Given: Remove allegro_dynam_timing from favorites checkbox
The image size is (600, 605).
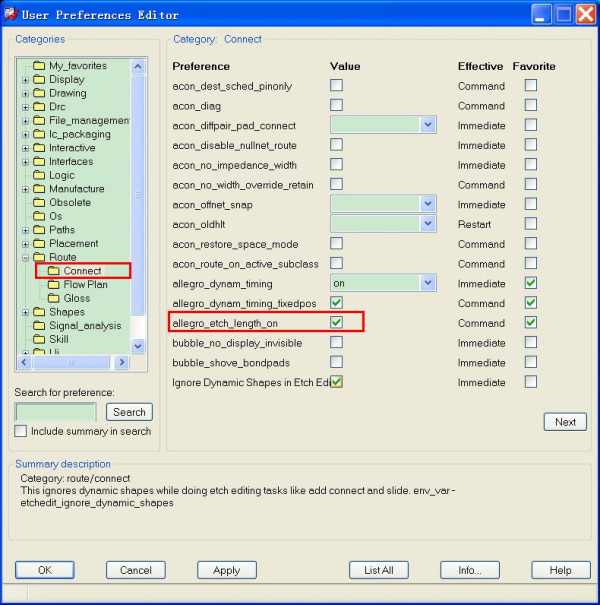Looking at the screenshot, I should [x=531, y=283].
